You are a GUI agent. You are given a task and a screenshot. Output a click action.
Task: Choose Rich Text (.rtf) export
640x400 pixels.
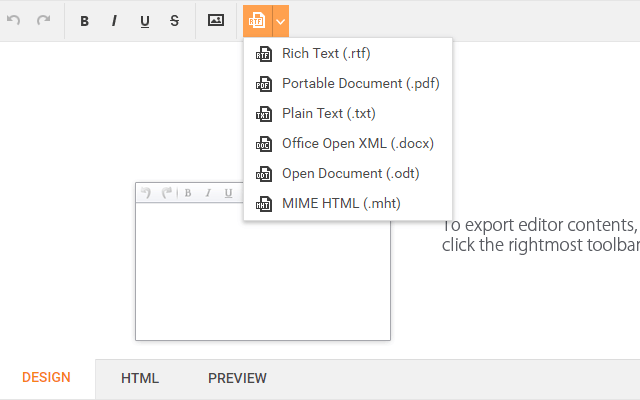click(x=326, y=54)
